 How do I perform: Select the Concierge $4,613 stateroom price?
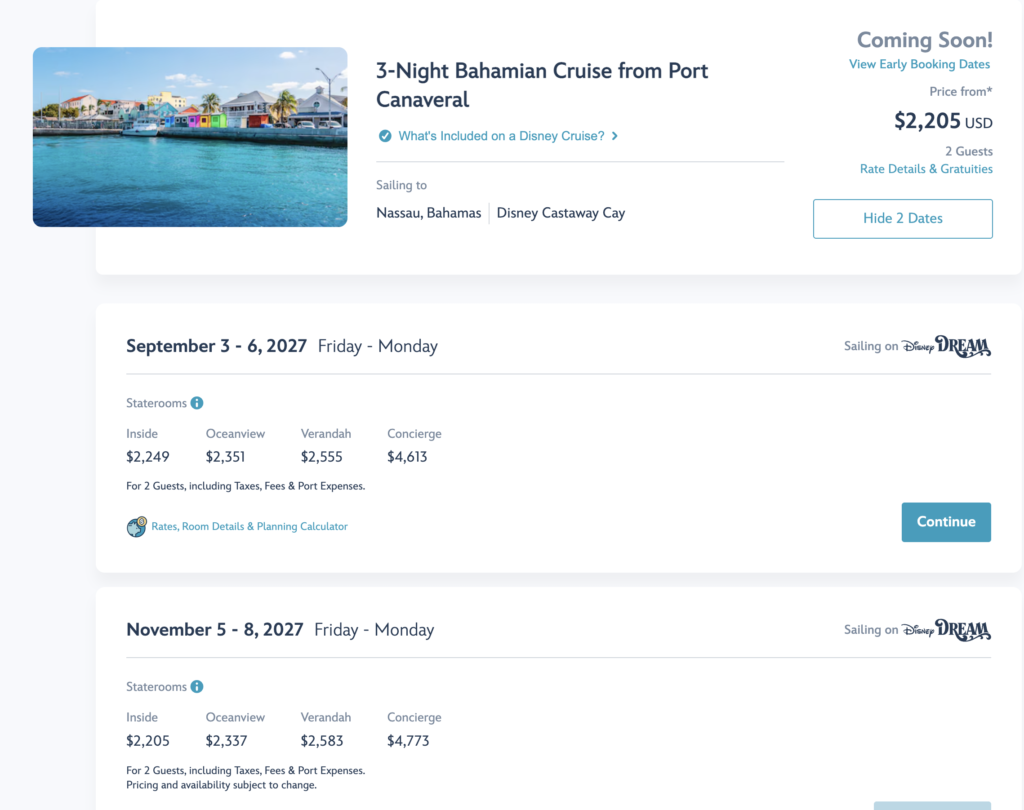(407, 457)
